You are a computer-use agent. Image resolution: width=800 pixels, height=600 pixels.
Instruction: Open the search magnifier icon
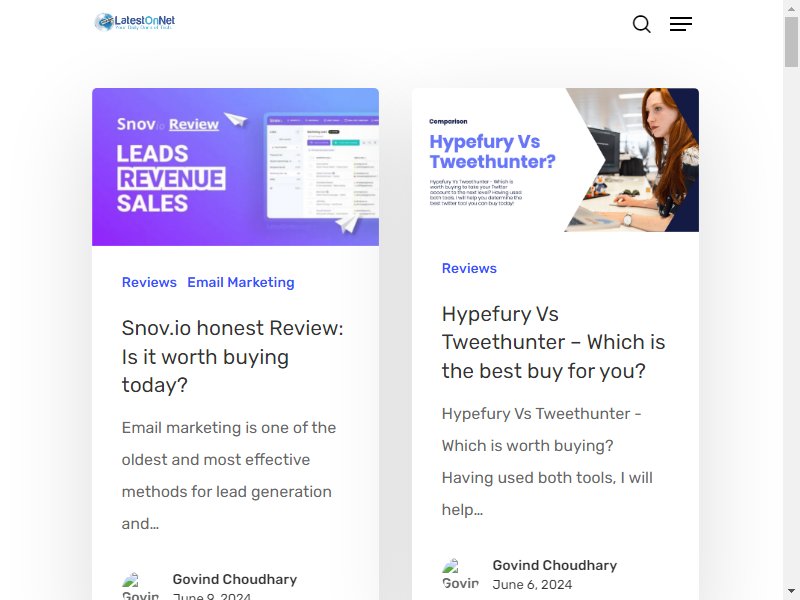[641, 24]
